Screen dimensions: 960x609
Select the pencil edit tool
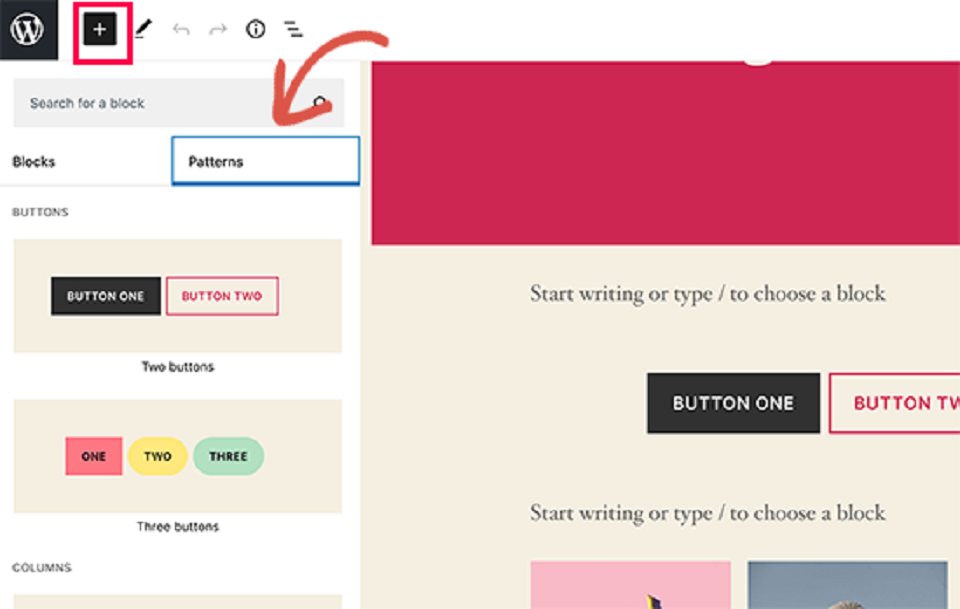(143, 29)
